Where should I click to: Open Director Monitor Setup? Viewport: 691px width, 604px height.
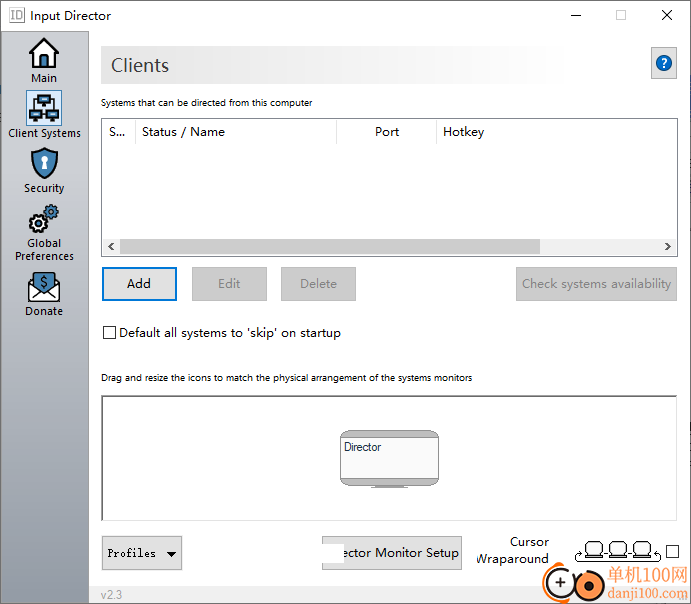[392, 553]
